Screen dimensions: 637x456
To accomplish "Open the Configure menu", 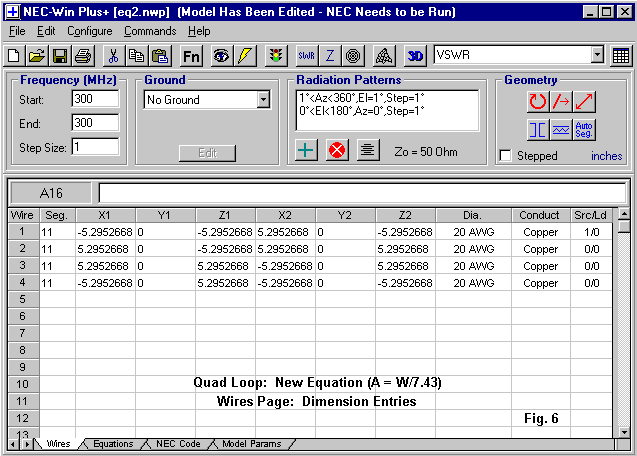I will [90, 31].
